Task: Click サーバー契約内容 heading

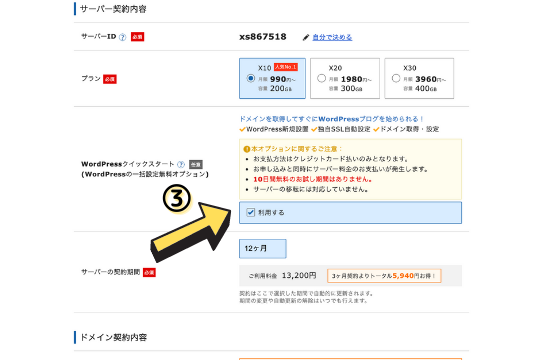Action: (113, 9)
